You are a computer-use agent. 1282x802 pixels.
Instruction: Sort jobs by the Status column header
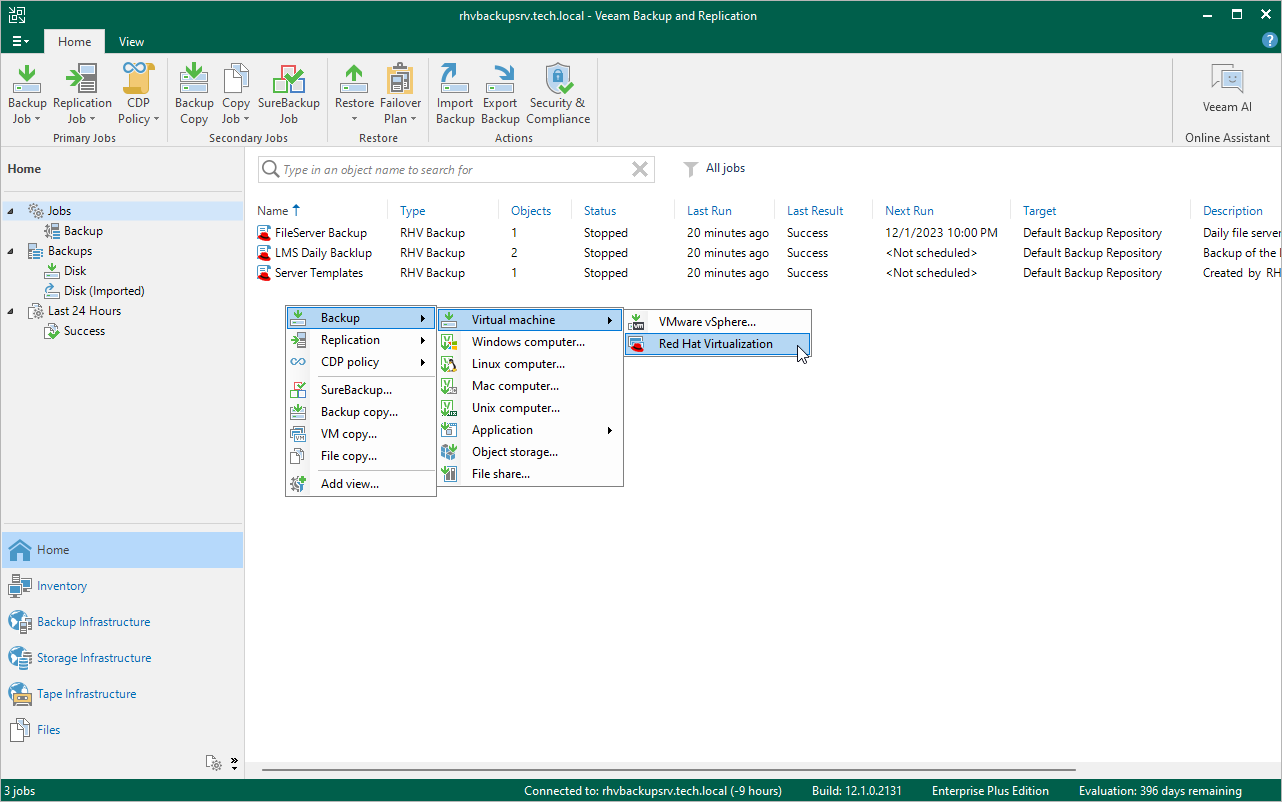(x=600, y=211)
